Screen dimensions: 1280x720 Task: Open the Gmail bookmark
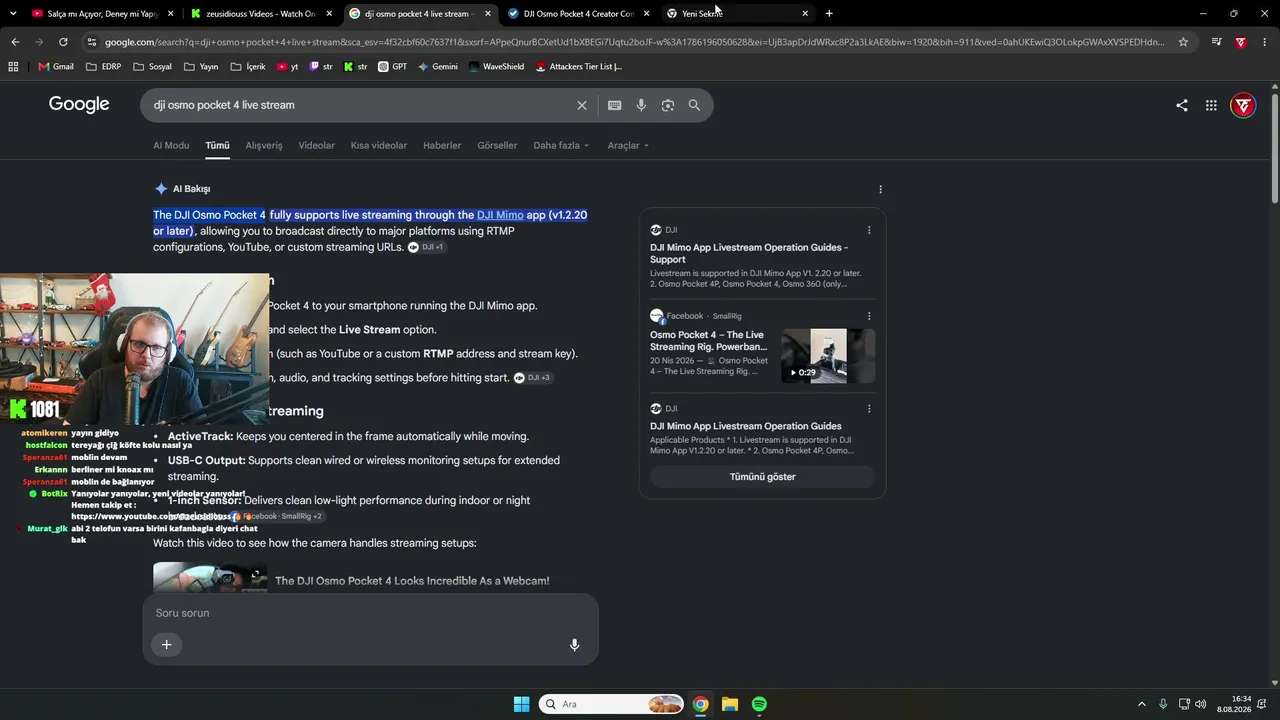[x=56, y=67]
